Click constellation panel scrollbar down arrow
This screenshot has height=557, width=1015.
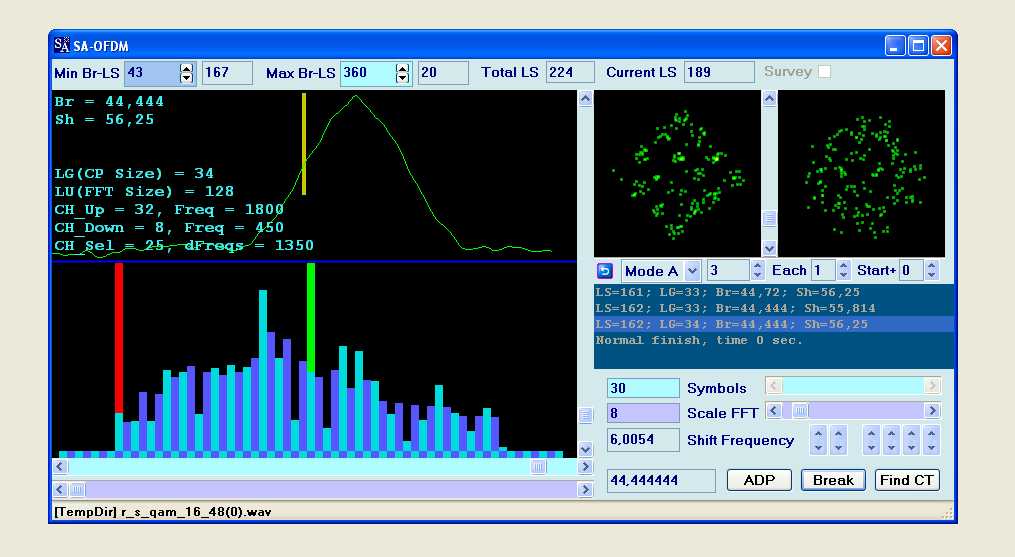point(769,248)
